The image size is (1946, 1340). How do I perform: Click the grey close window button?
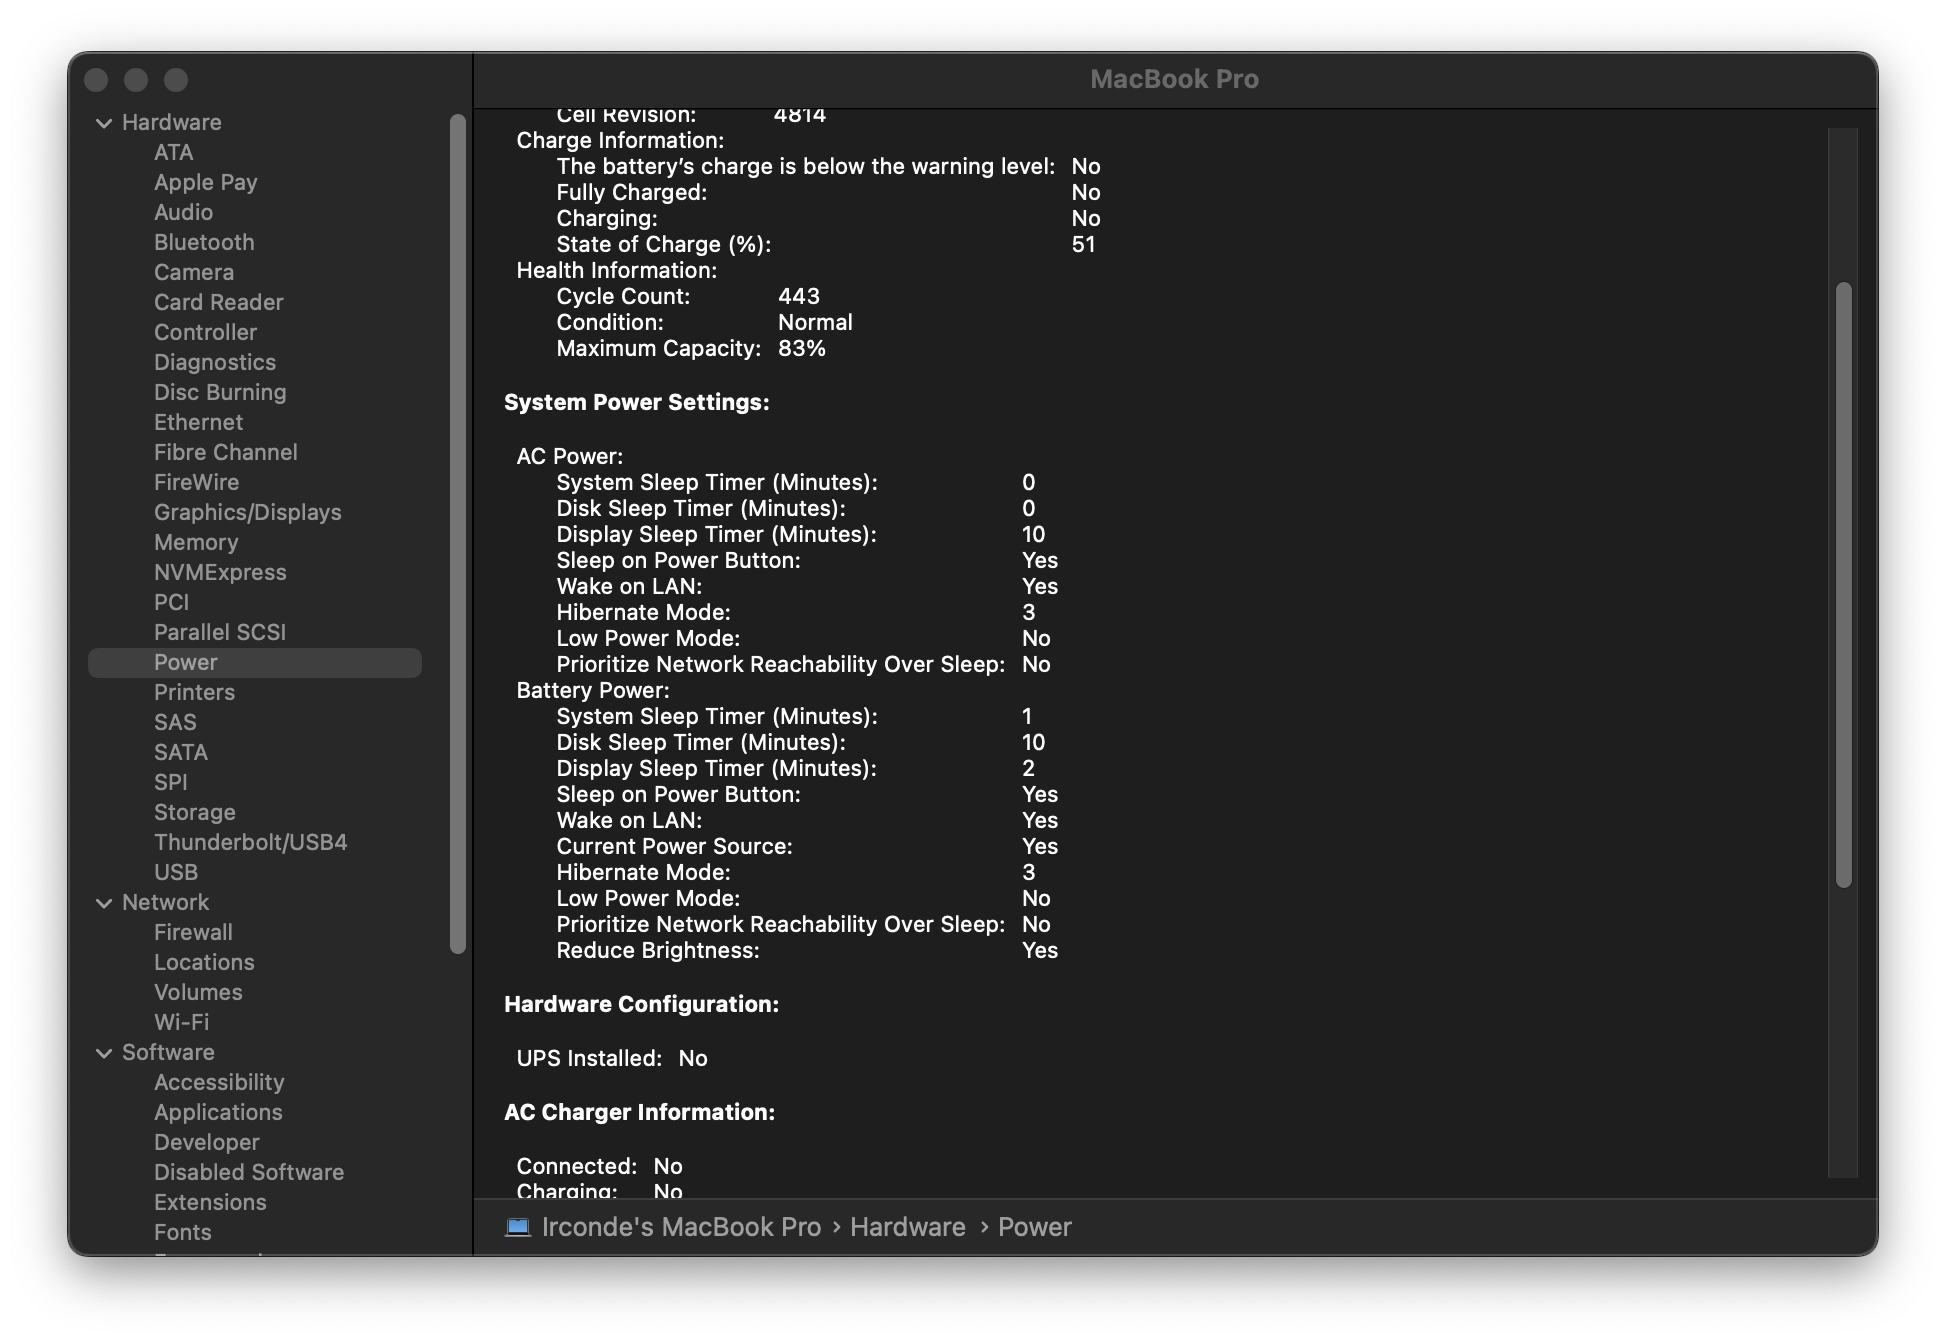pyautogui.click(x=96, y=80)
